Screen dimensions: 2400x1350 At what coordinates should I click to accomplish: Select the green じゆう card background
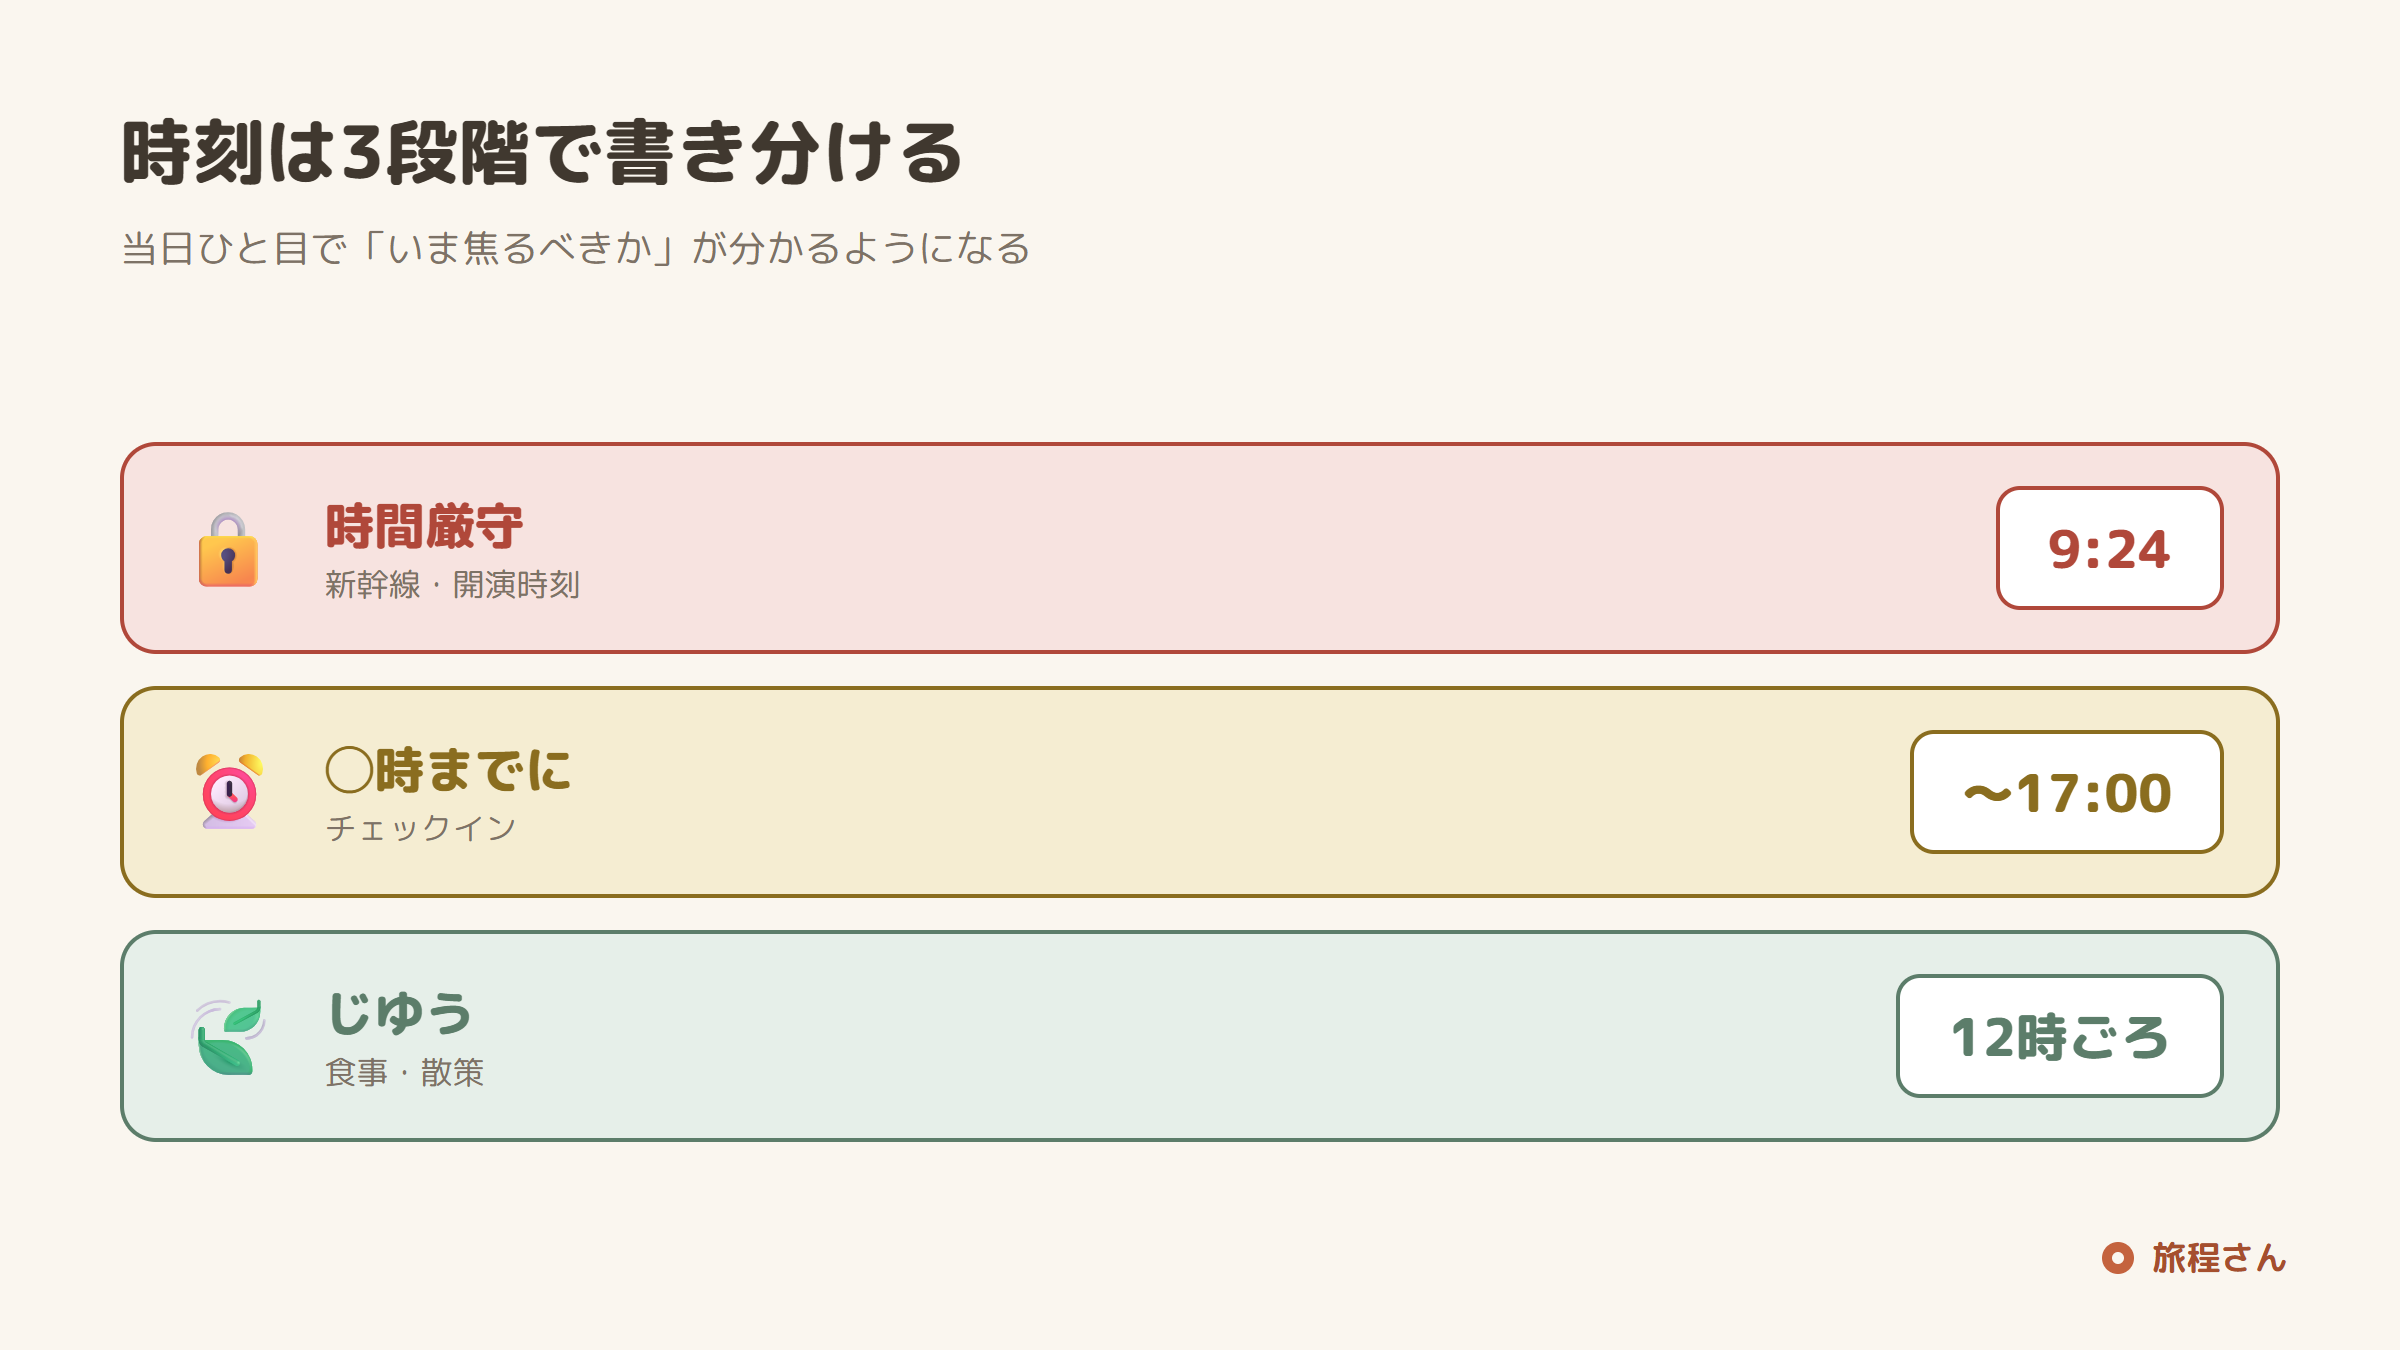pos(1200,1036)
